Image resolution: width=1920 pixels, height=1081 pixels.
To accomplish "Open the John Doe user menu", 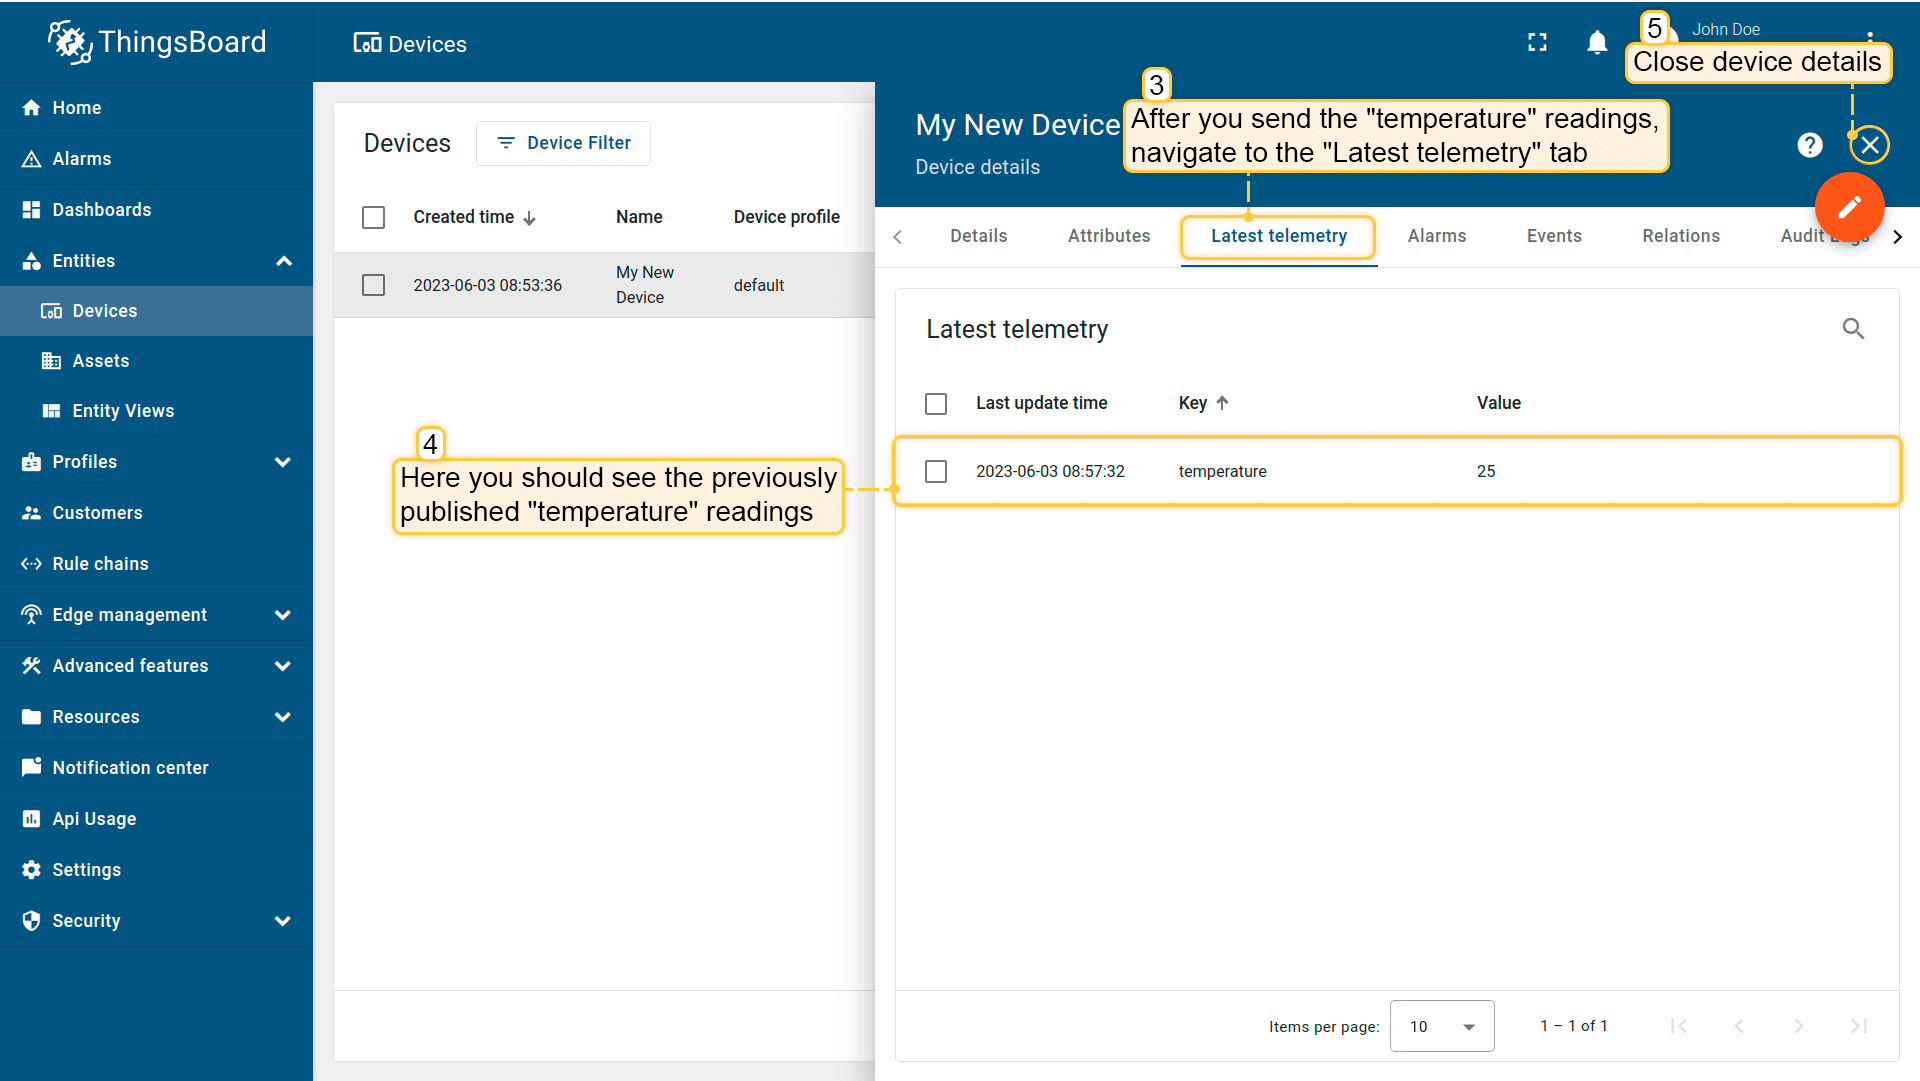I will point(1726,29).
